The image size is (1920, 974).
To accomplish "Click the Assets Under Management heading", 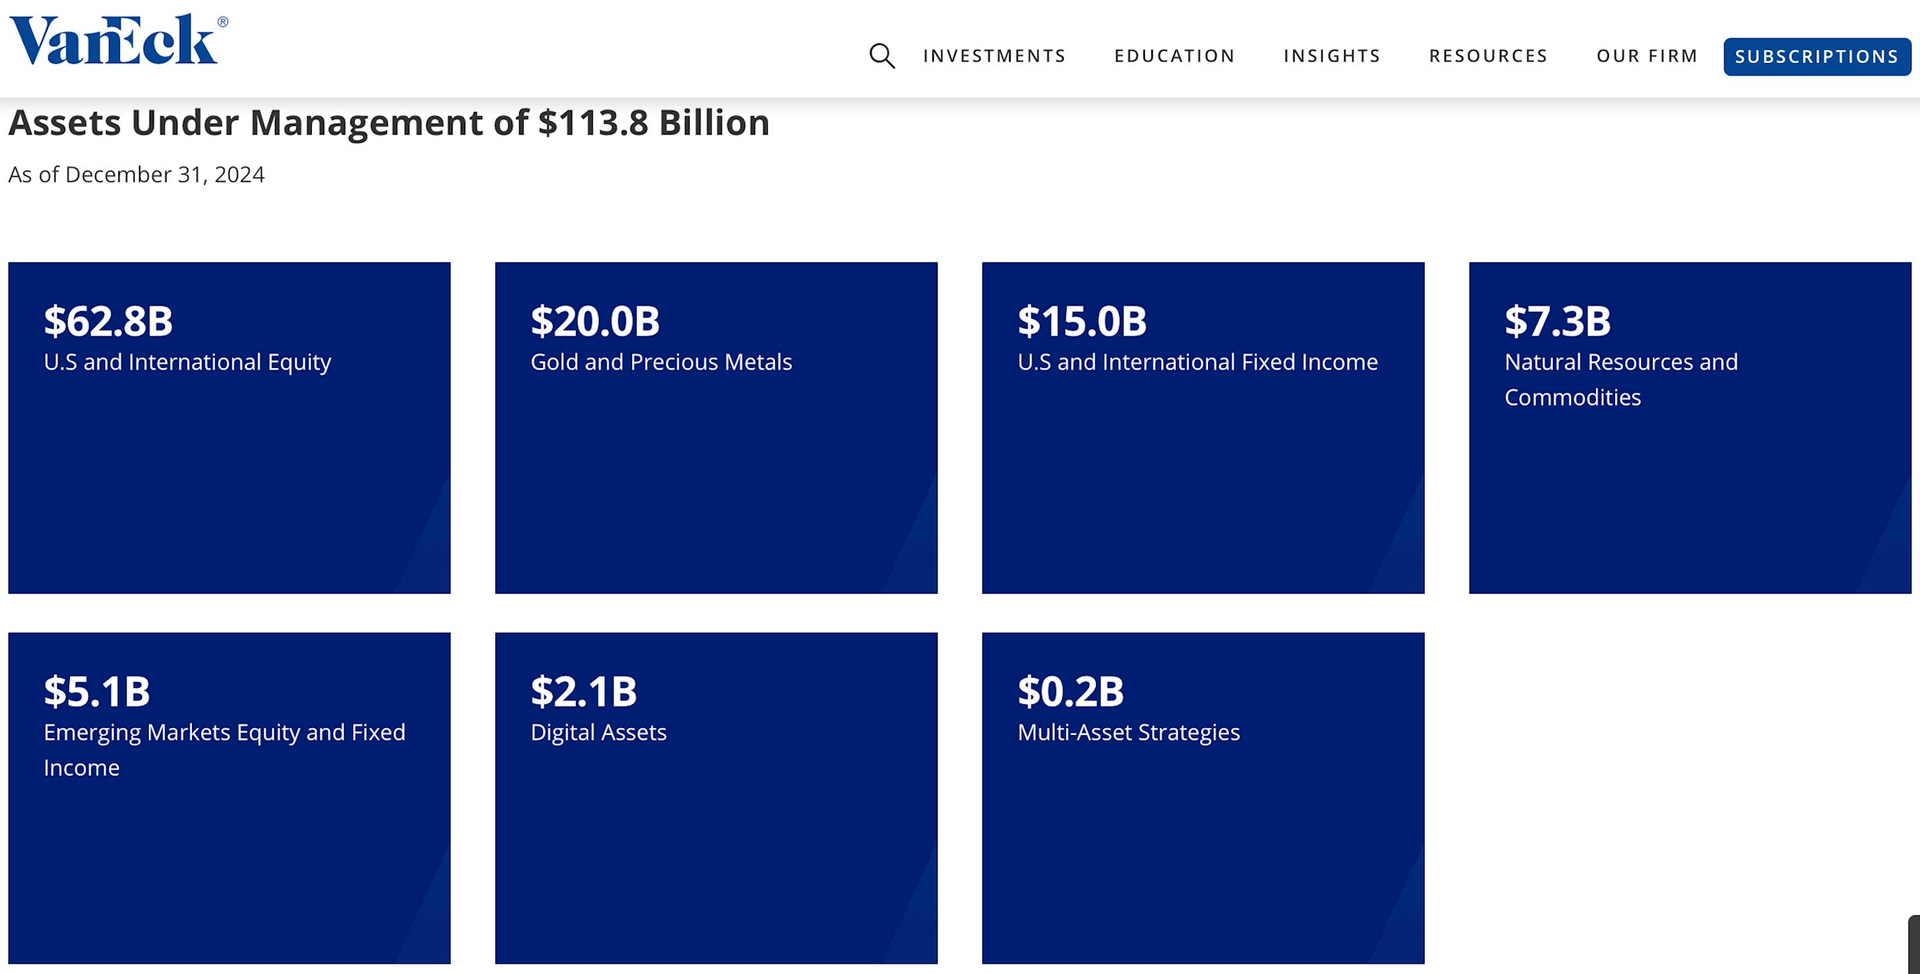I will [389, 123].
